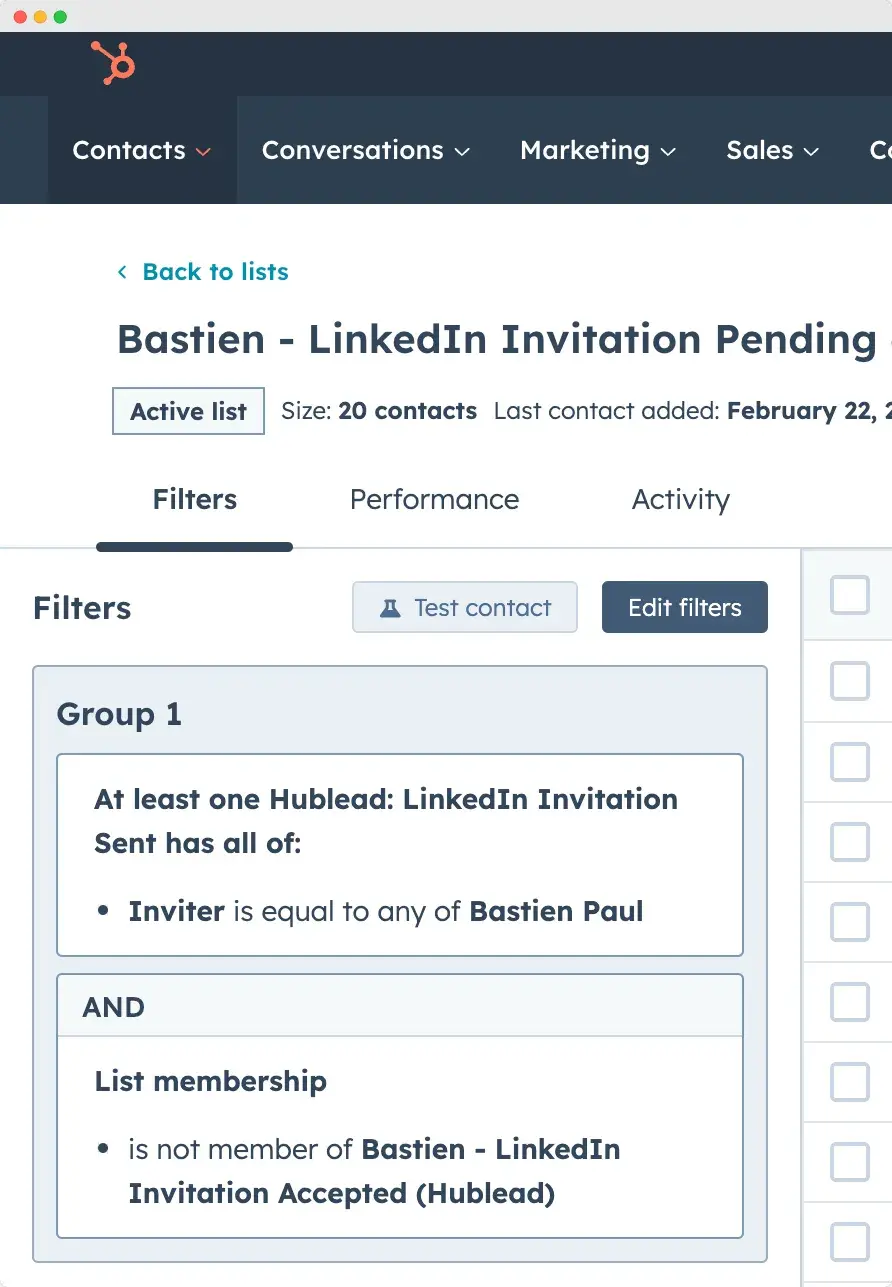The image size is (892, 1287).
Task: Switch to the Activity tab
Action: [680, 500]
